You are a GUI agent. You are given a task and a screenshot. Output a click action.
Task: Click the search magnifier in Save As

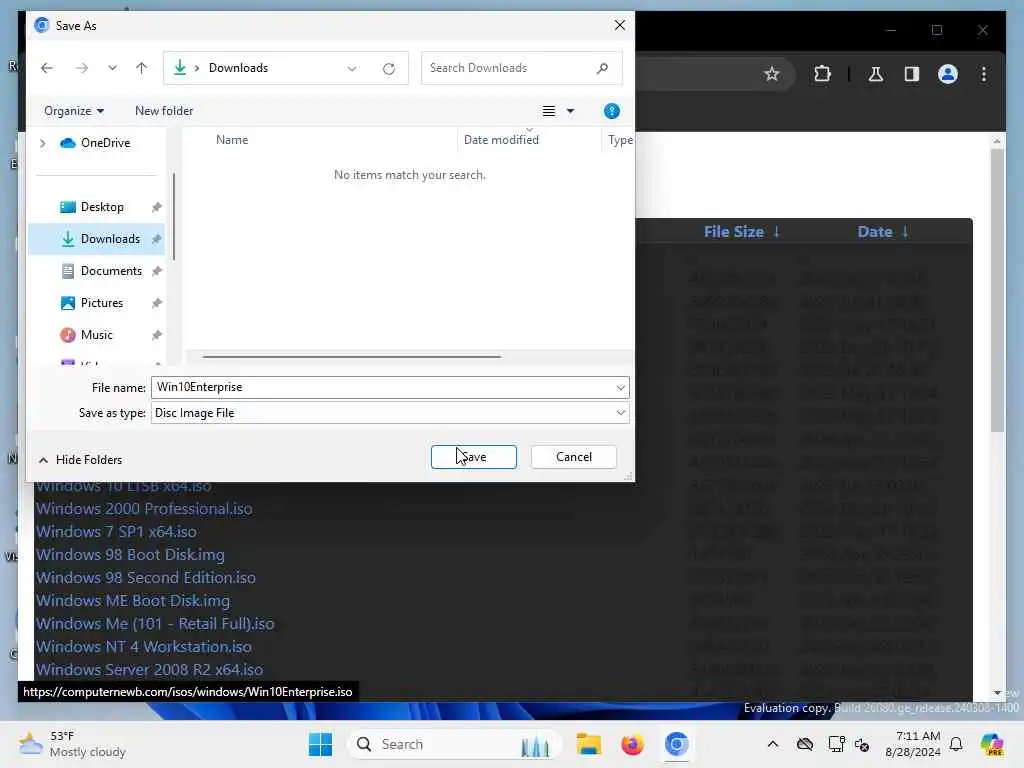602,68
